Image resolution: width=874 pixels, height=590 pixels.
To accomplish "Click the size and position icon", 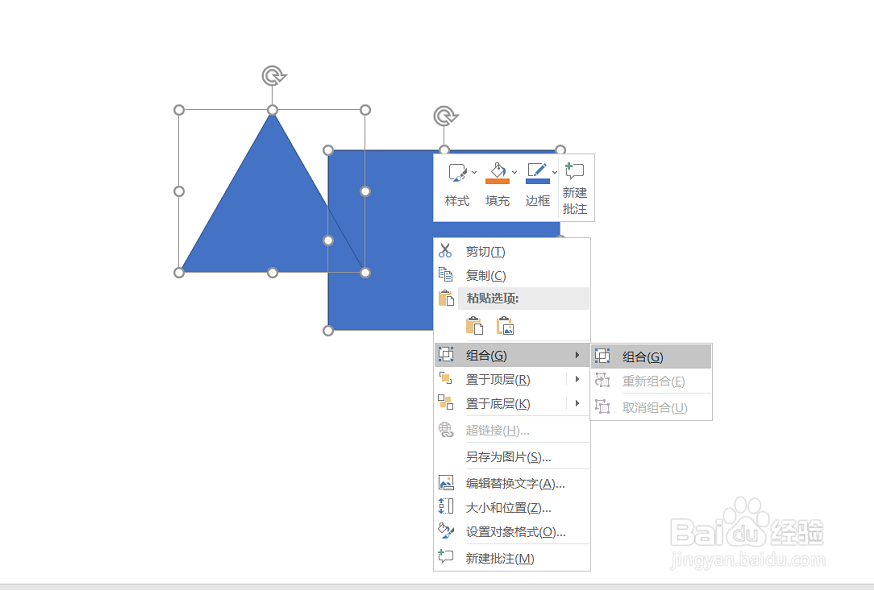I will (x=446, y=506).
